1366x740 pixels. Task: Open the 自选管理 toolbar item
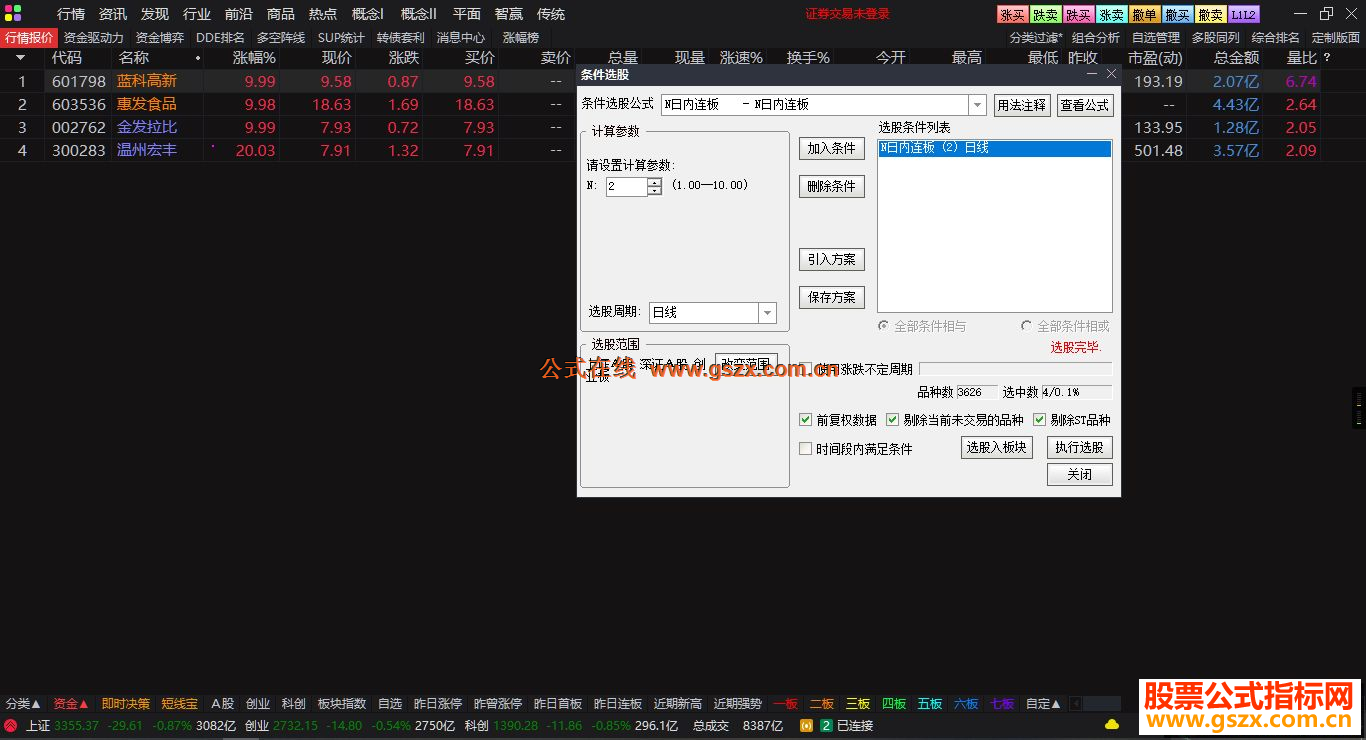coord(1156,38)
